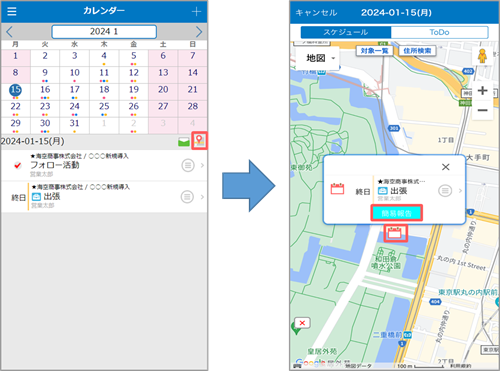500x371 pixels.
Task: Drop the Street View pegman on the map
Action: pos(482,56)
